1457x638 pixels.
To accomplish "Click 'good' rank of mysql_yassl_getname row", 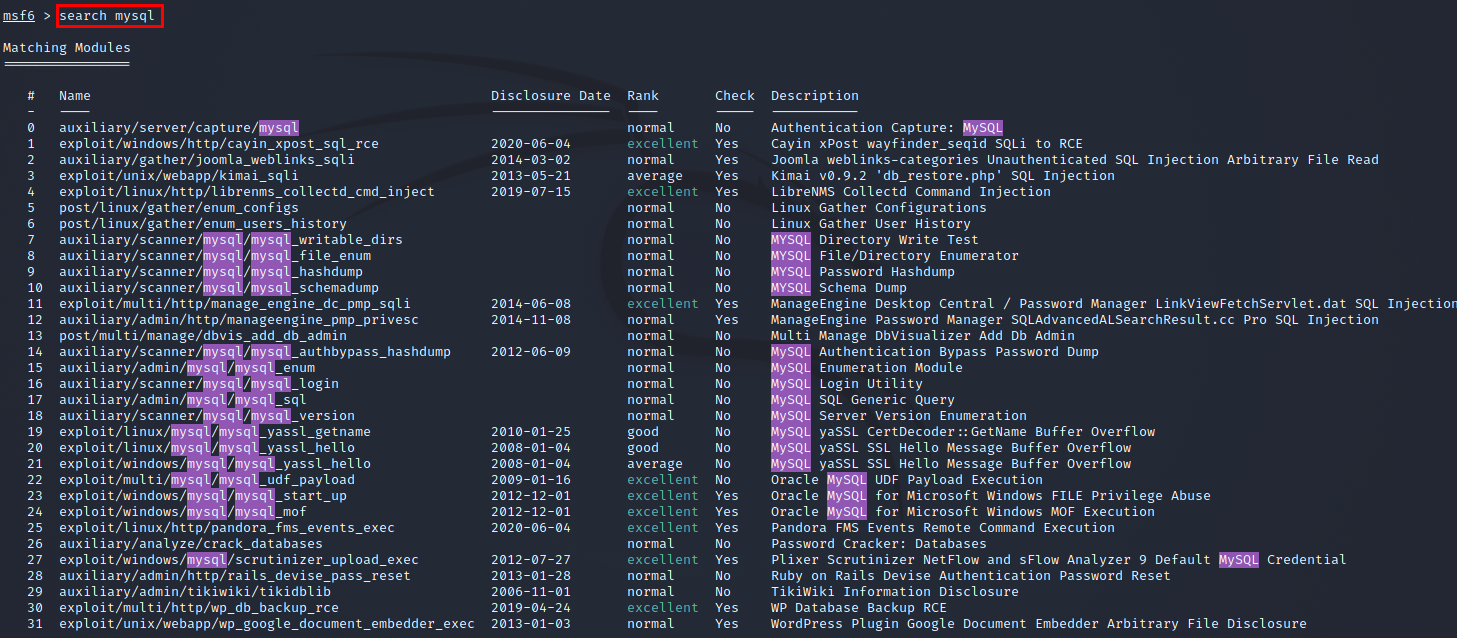I will [x=643, y=432].
